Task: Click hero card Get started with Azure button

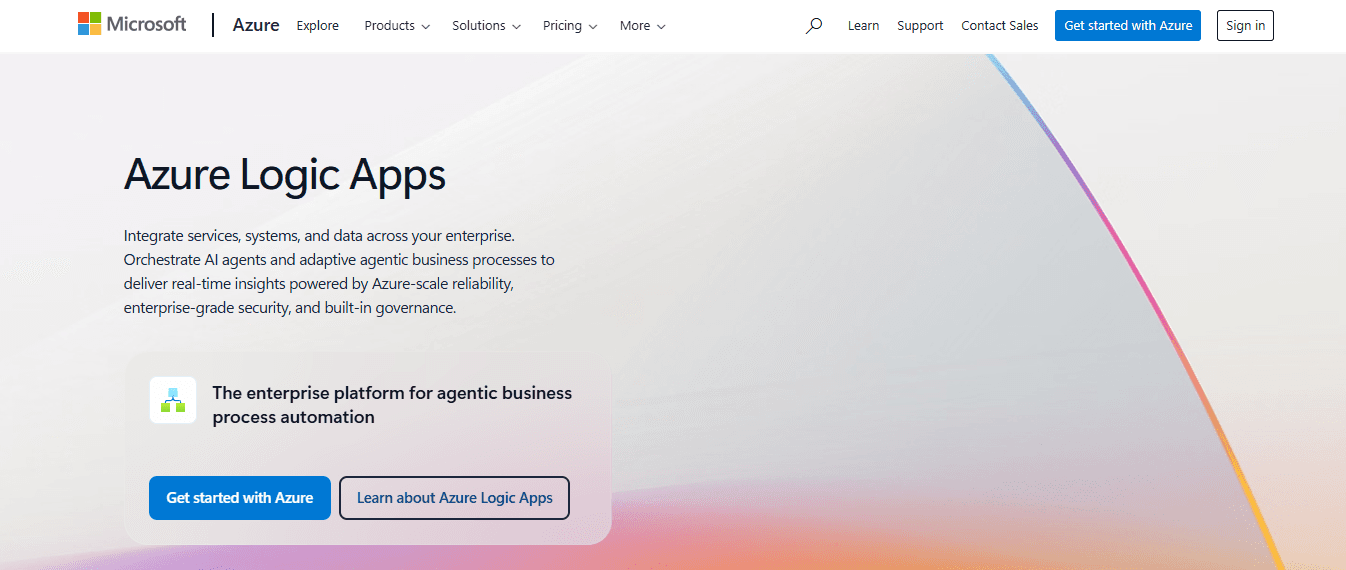Action: [x=240, y=498]
